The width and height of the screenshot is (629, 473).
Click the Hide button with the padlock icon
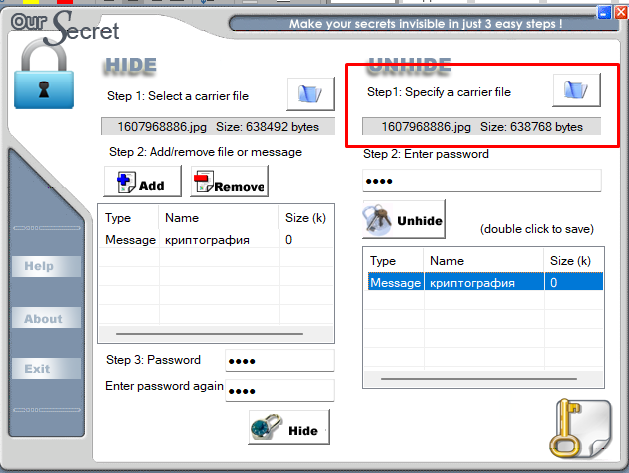(289, 427)
